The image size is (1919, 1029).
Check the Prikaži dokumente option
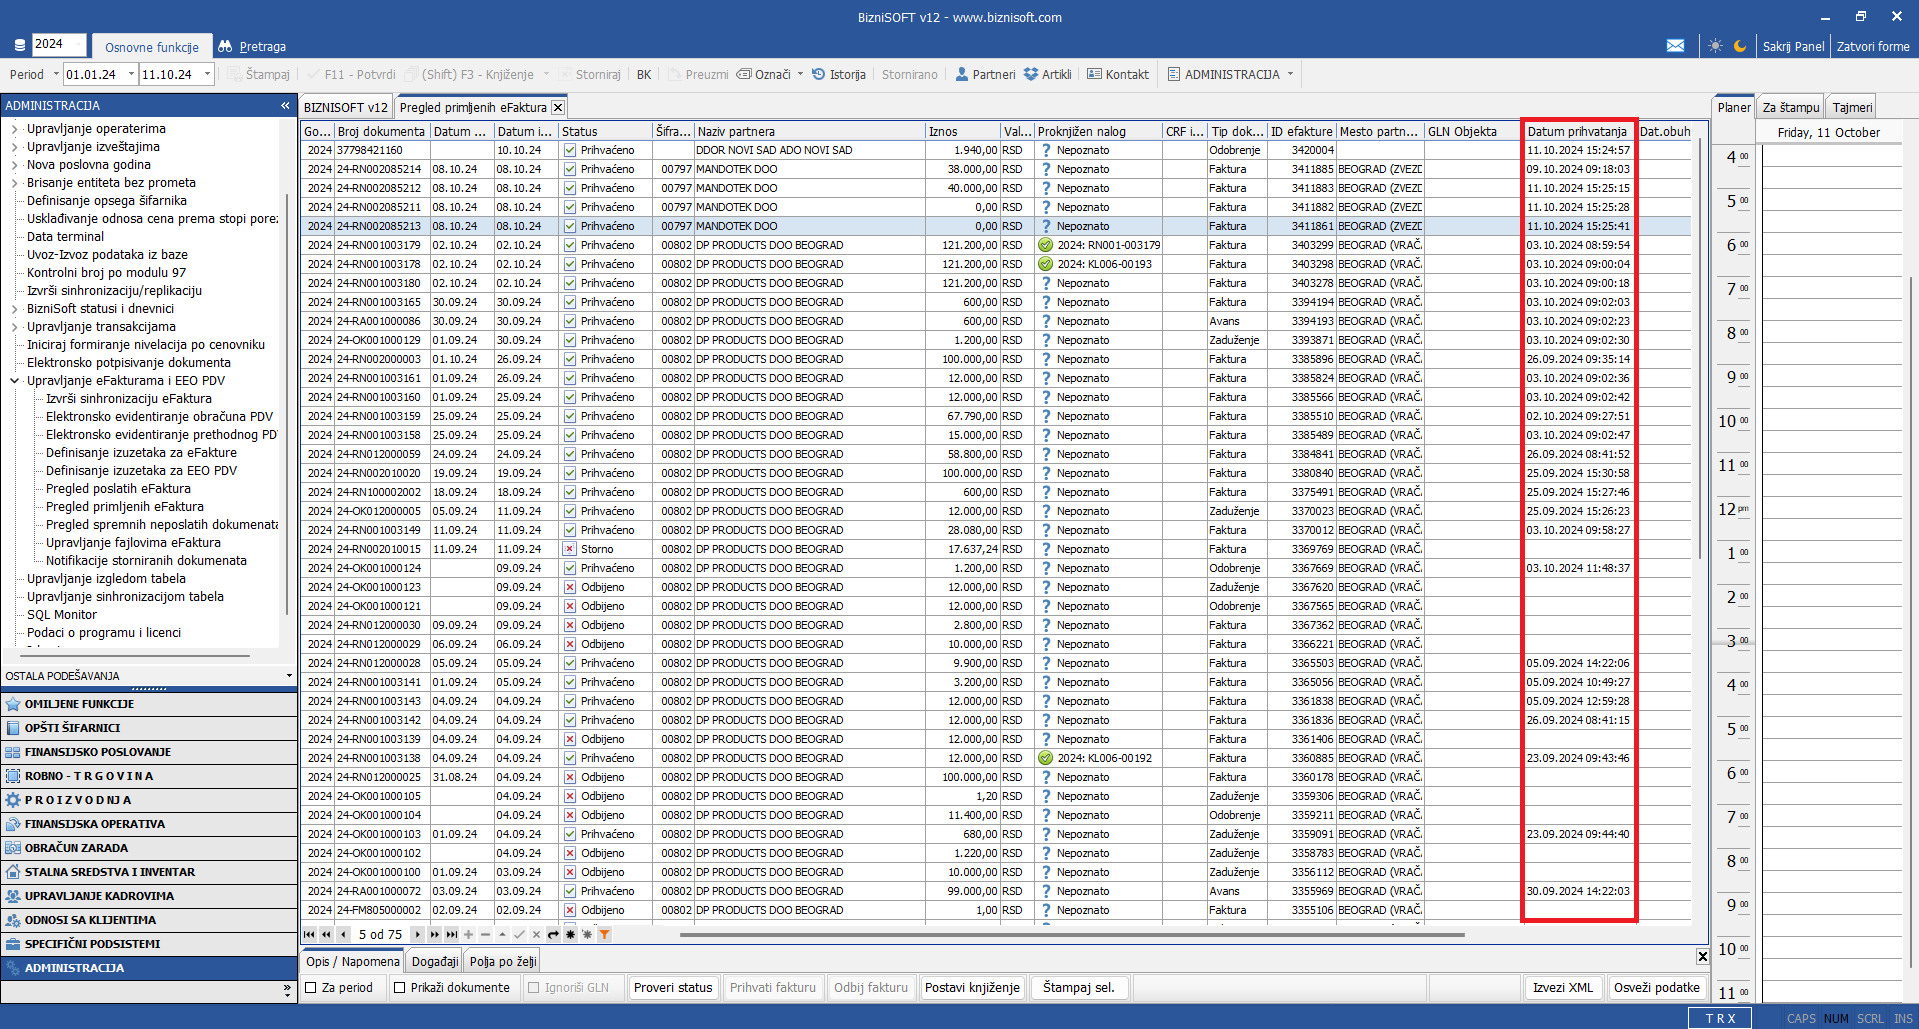pos(400,988)
